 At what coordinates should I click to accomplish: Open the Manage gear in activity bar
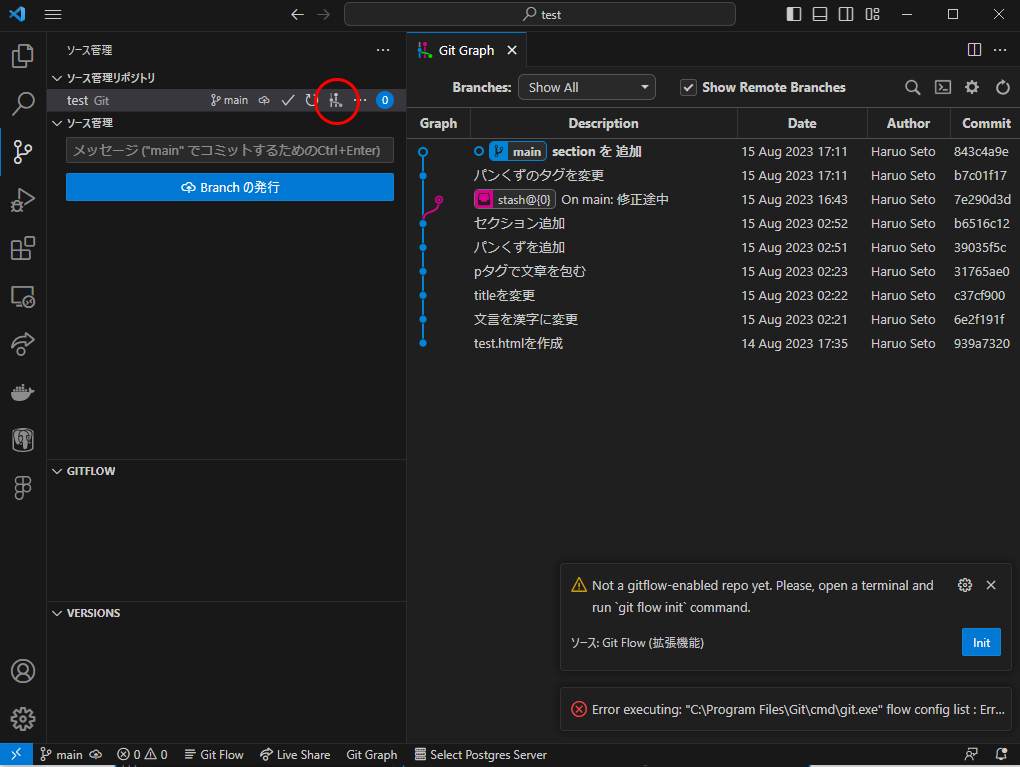coord(23,719)
